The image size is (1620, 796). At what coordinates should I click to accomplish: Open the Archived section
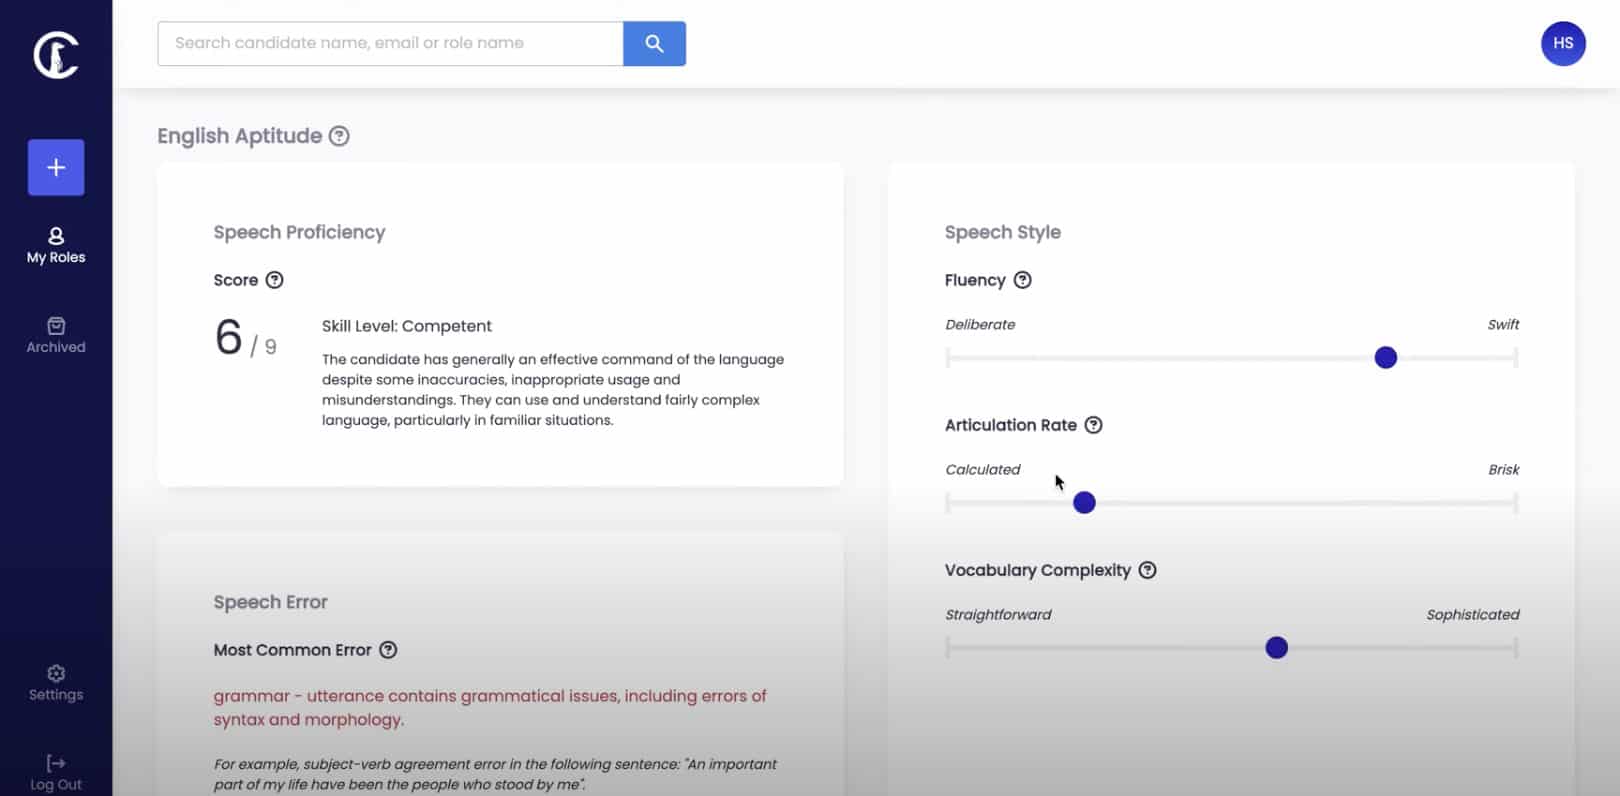pyautogui.click(x=56, y=335)
